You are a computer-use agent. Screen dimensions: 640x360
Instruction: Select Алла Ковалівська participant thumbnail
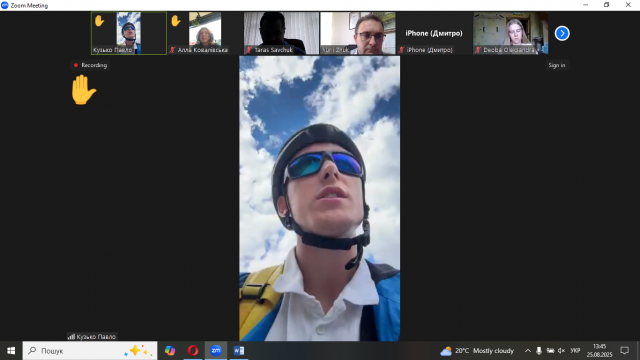(x=205, y=33)
